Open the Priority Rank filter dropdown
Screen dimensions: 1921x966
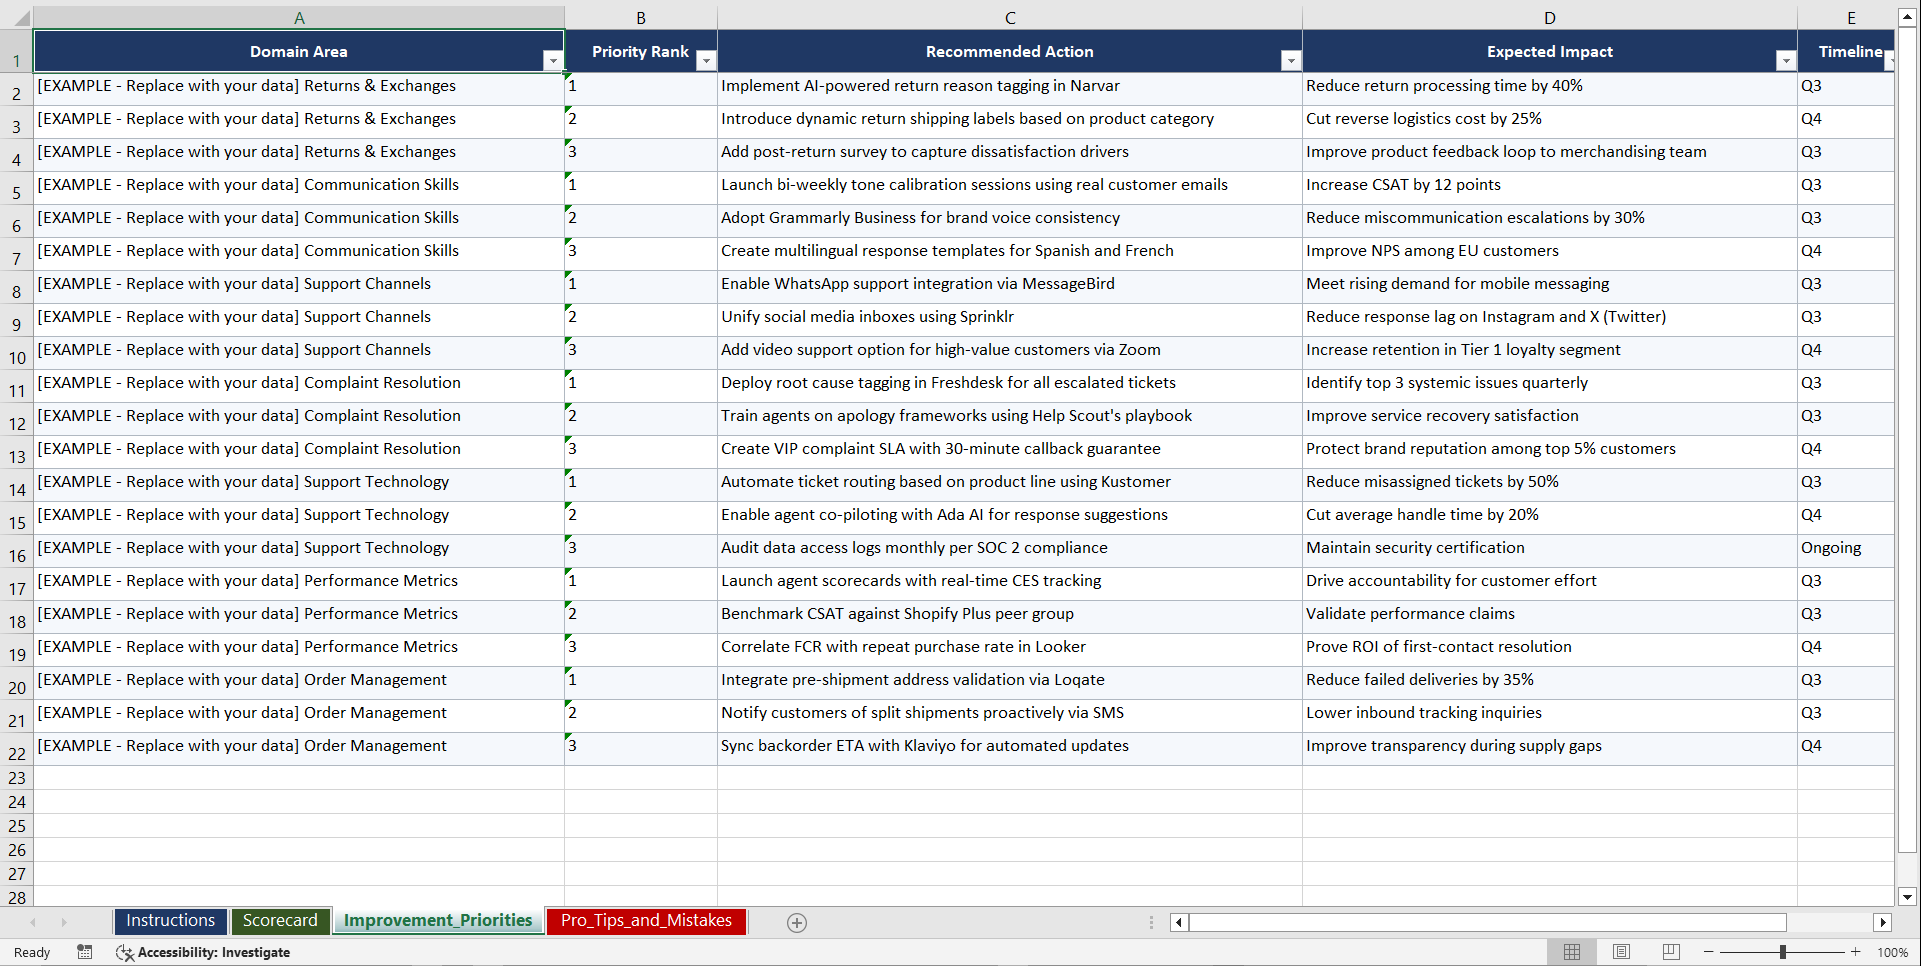click(x=706, y=60)
